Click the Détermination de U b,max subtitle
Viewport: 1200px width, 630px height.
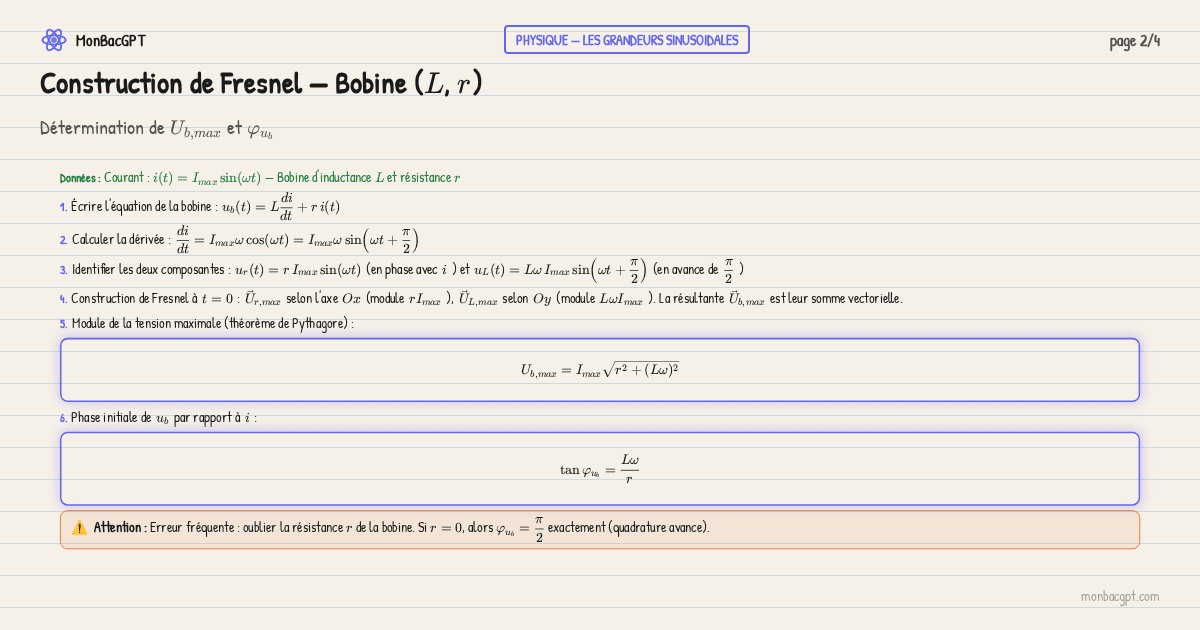pos(156,129)
